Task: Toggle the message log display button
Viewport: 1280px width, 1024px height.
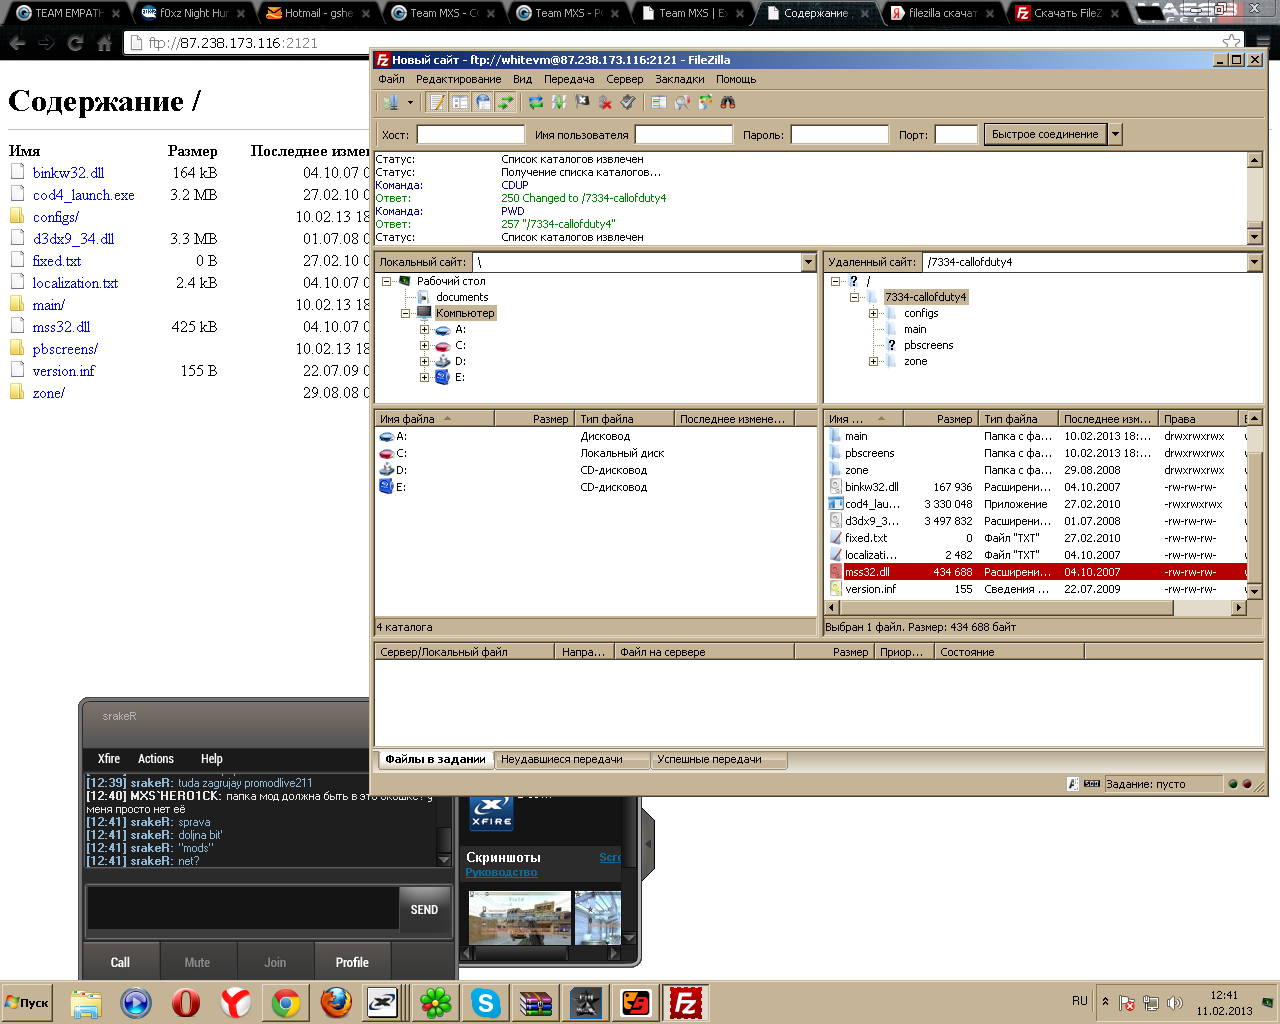Action: pyautogui.click(x=437, y=102)
